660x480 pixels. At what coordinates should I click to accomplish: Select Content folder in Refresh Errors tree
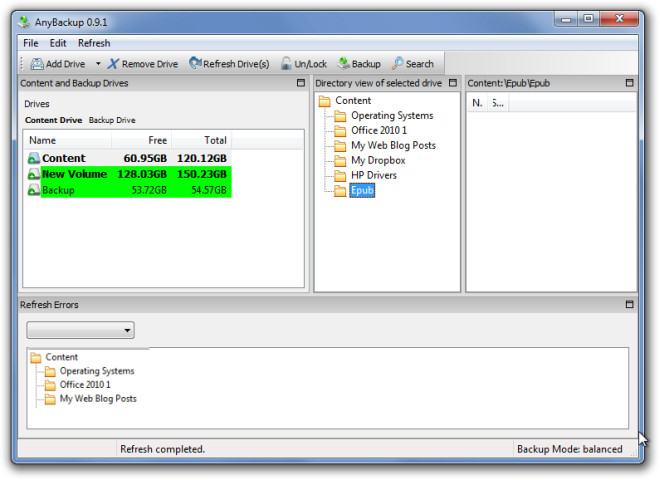click(61, 357)
